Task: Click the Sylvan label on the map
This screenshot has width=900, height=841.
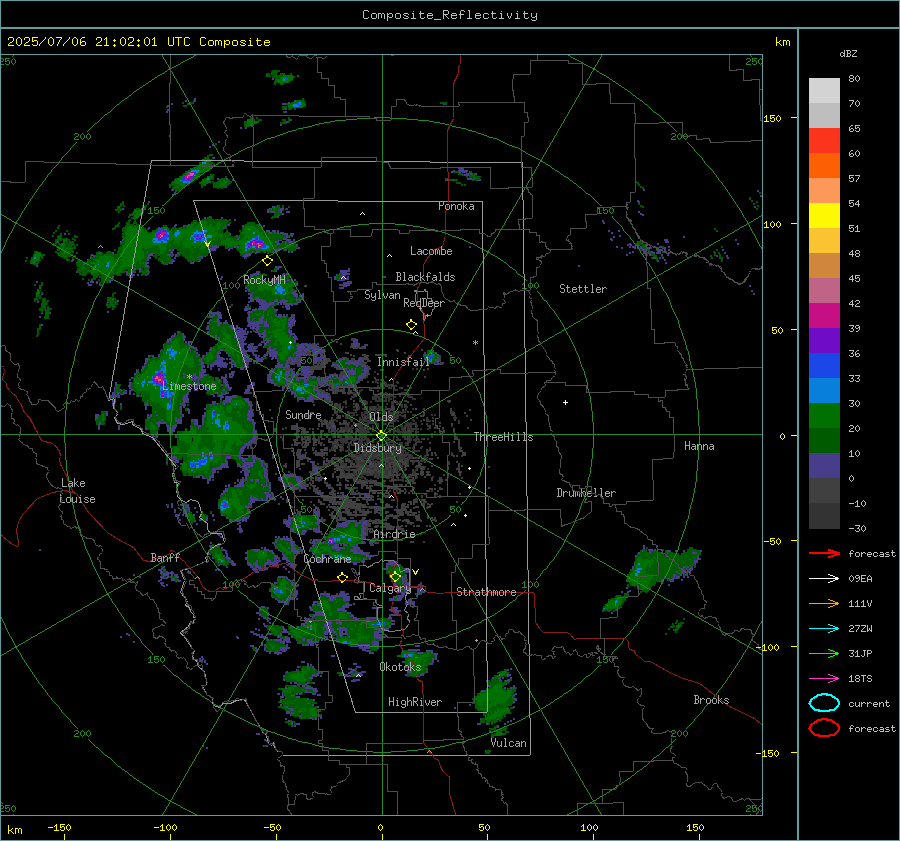Action: [x=382, y=295]
